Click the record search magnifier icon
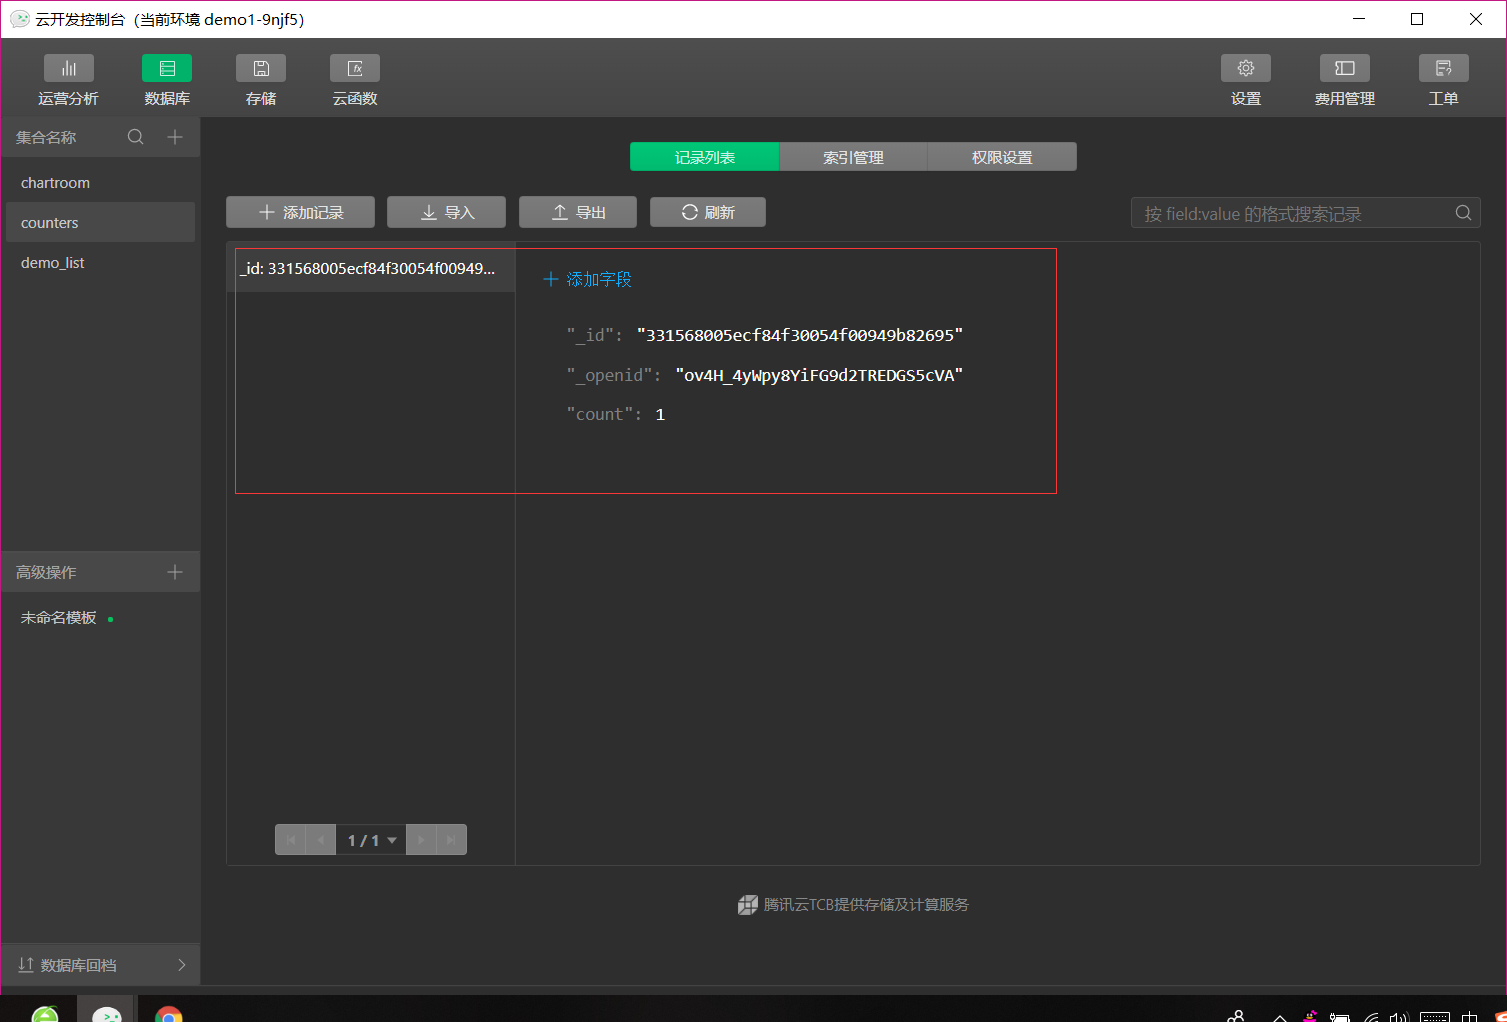Image resolution: width=1507 pixels, height=1022 pixels. pyautogui.click(x=1463, y=213)
